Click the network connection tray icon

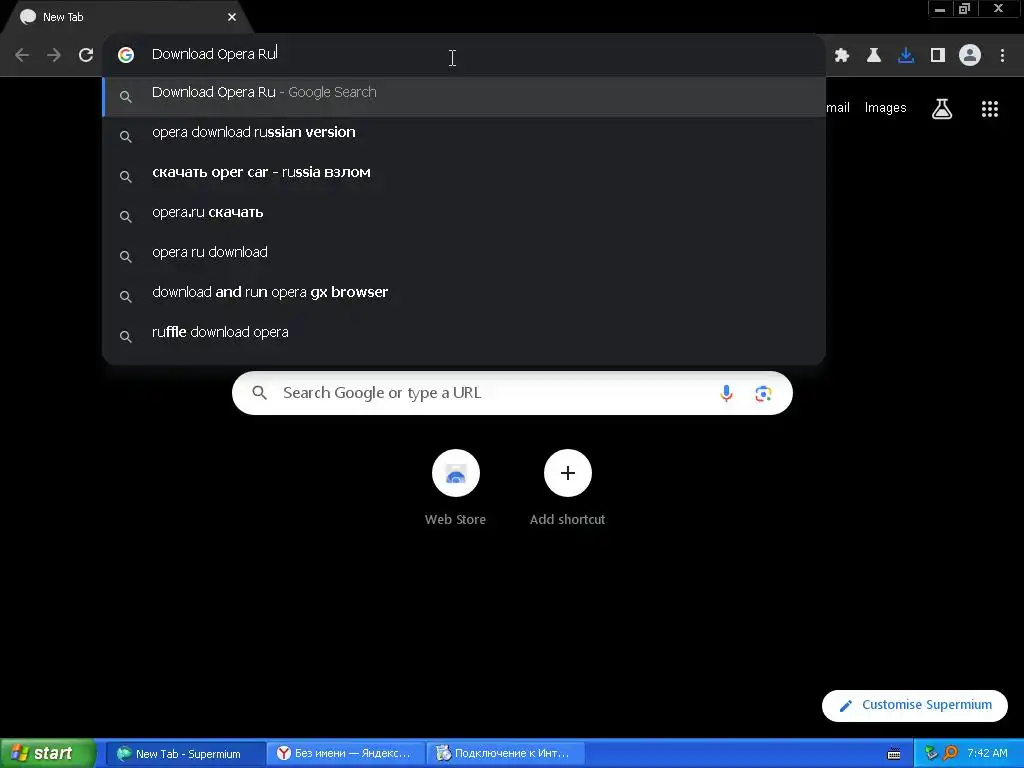pos(931,754)
